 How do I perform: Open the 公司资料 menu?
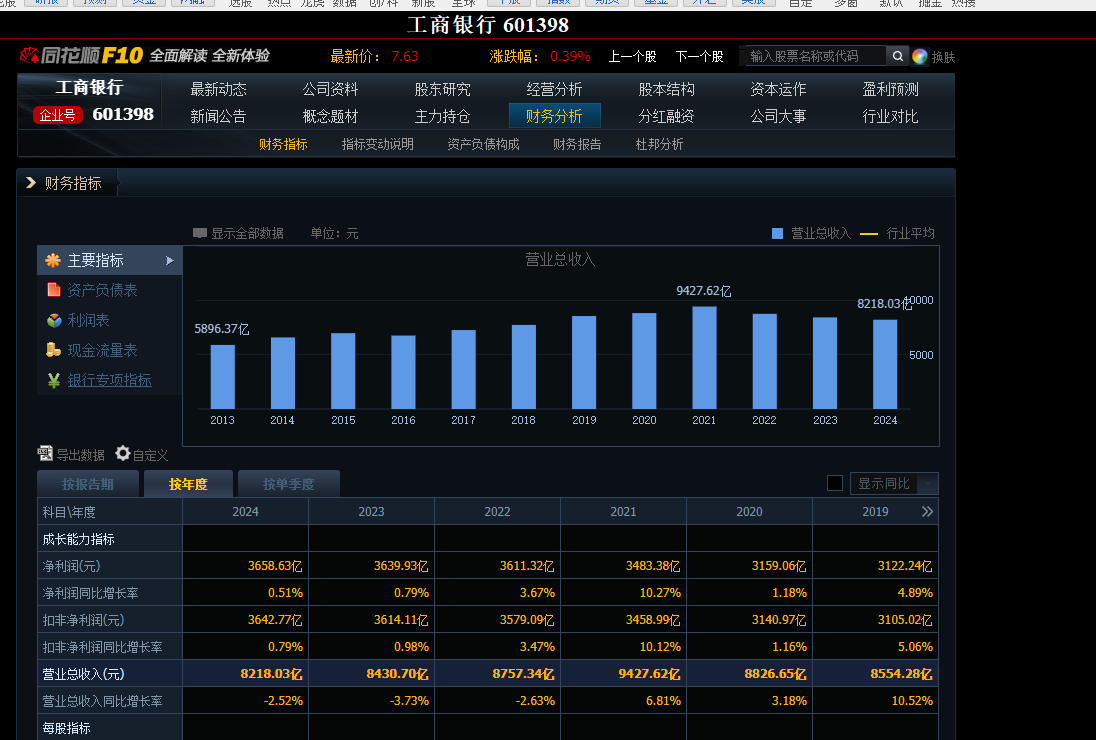330,89
